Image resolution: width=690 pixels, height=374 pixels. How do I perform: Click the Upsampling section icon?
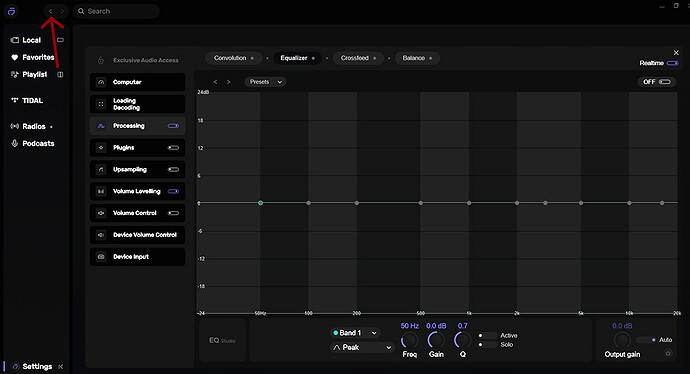click(x=101, y=169)
